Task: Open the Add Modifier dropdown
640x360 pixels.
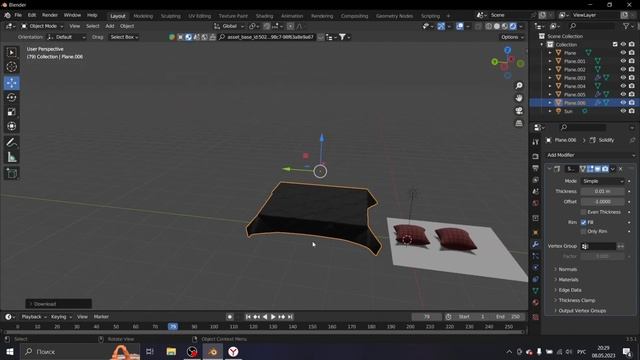Action: (x=591, y=155)
